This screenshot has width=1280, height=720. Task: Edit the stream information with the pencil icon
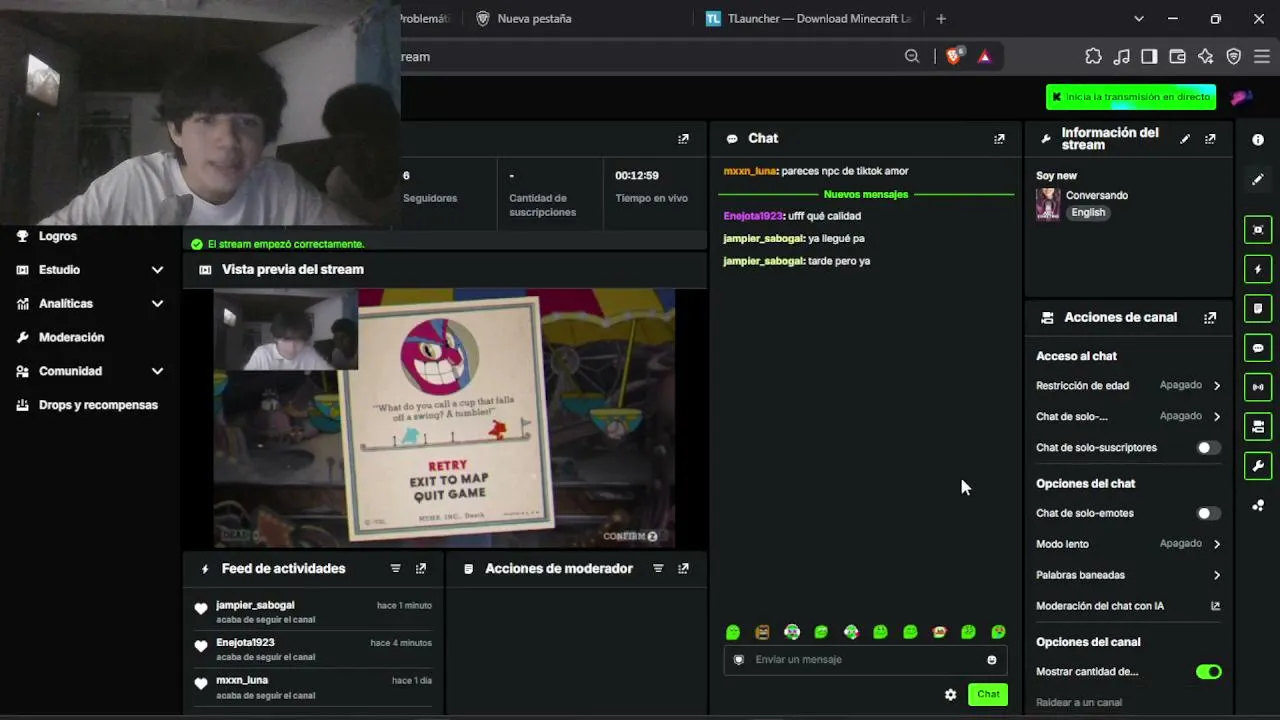[x=1185, y=139]
